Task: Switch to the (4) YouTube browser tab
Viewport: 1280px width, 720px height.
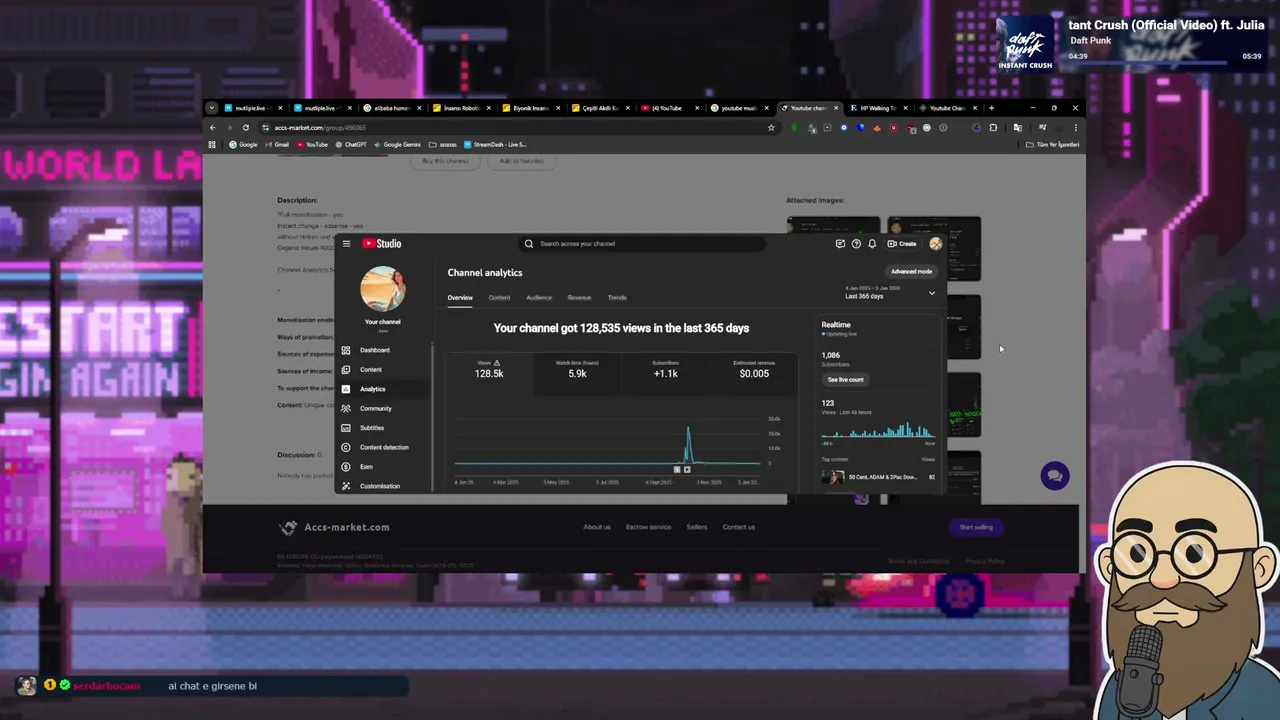Action: [x=667, y=108]
